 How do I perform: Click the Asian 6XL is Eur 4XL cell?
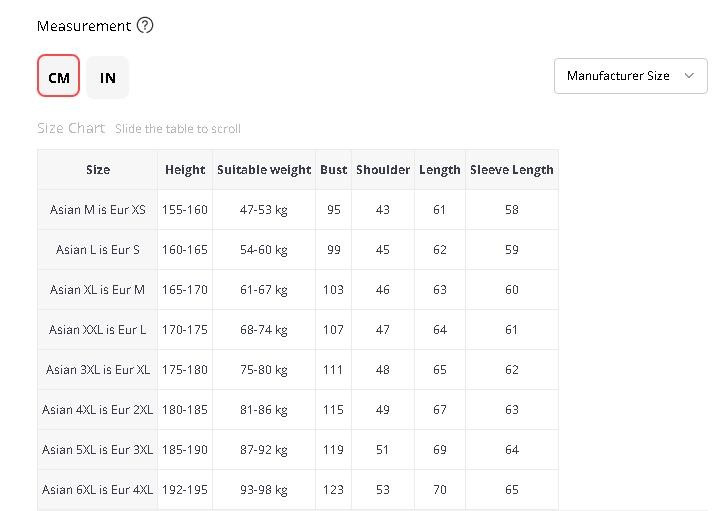tap(98, 490)
